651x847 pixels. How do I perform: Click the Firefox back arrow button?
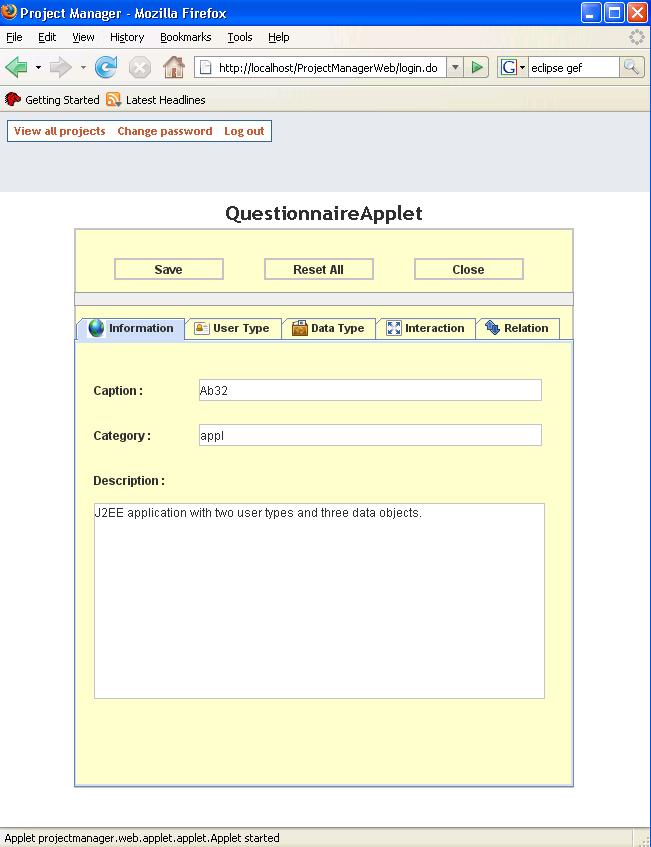pos(17,68)
